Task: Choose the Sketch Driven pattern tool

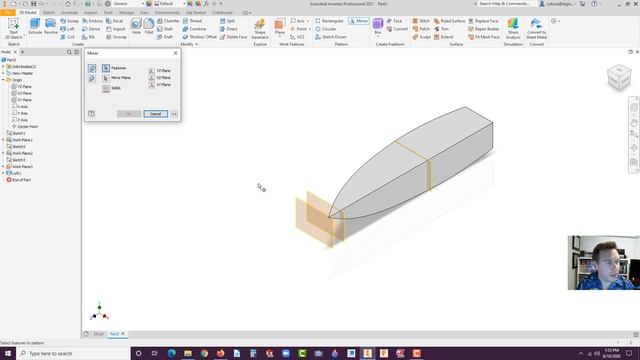Action: [331, 37]
